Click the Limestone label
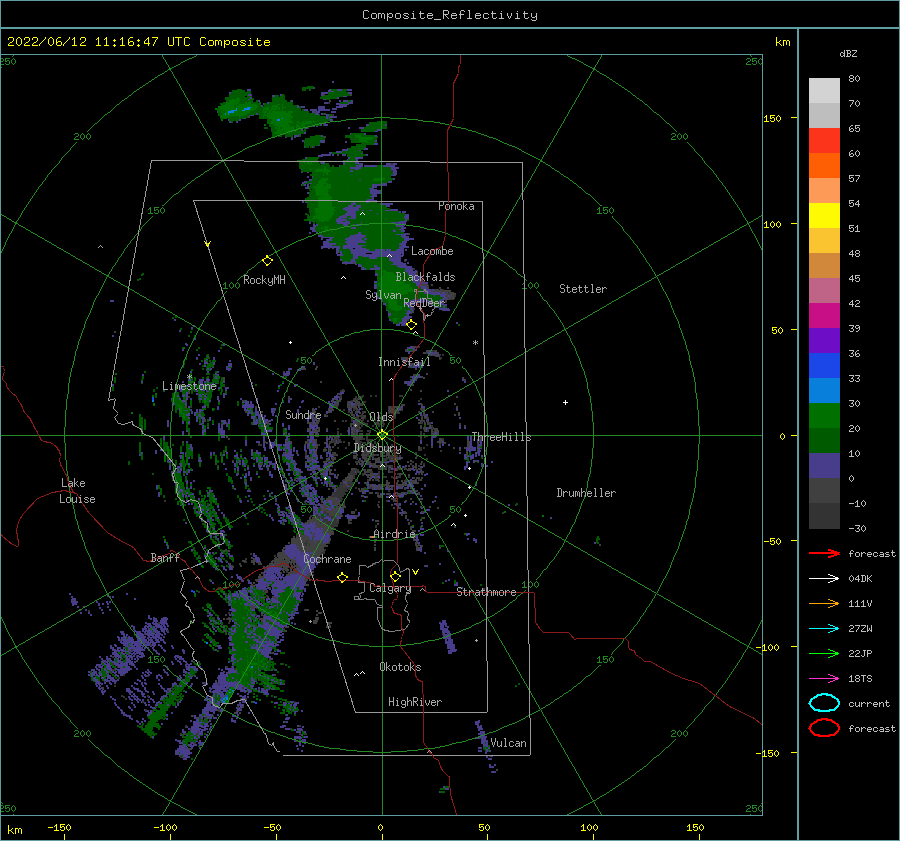The image size is (900, 841). [x=189, y=386]
